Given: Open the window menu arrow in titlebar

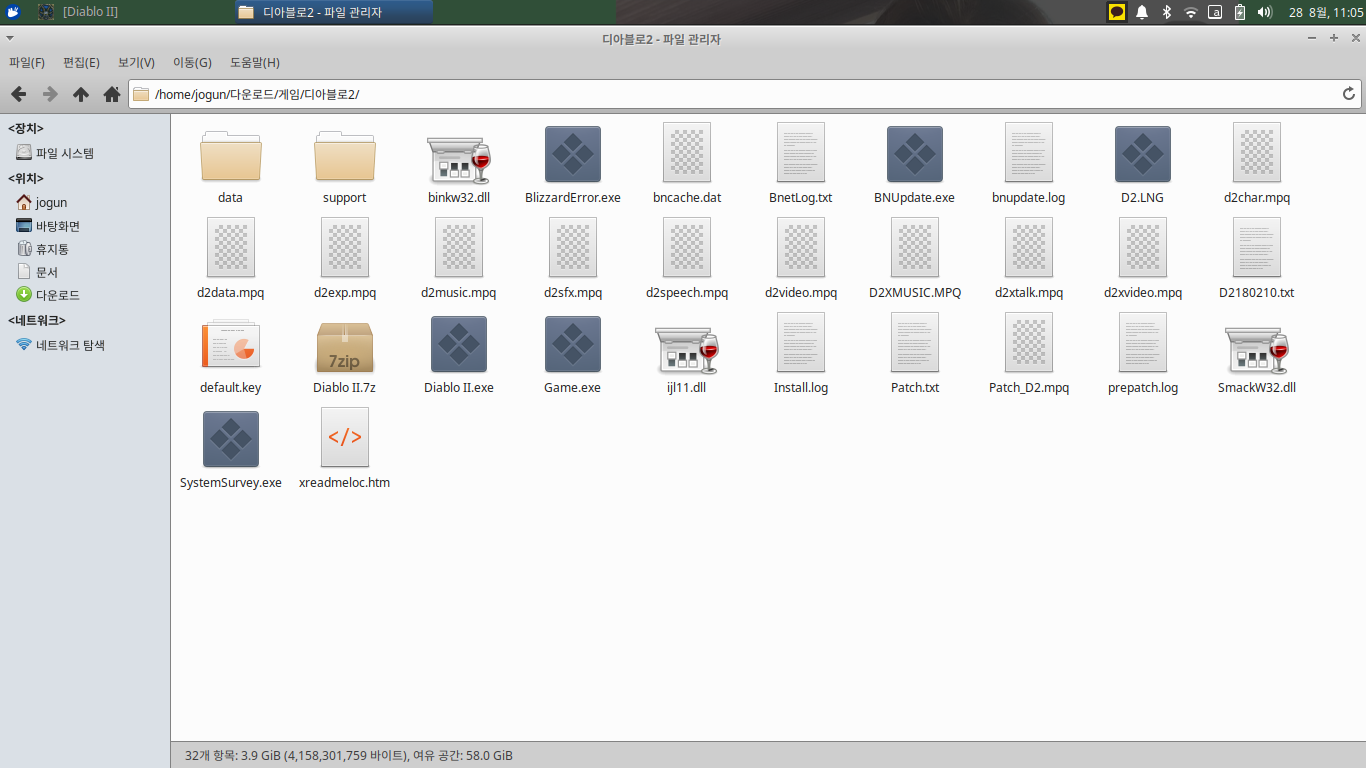Looking at the screenshot, I should tap(10, 37).
